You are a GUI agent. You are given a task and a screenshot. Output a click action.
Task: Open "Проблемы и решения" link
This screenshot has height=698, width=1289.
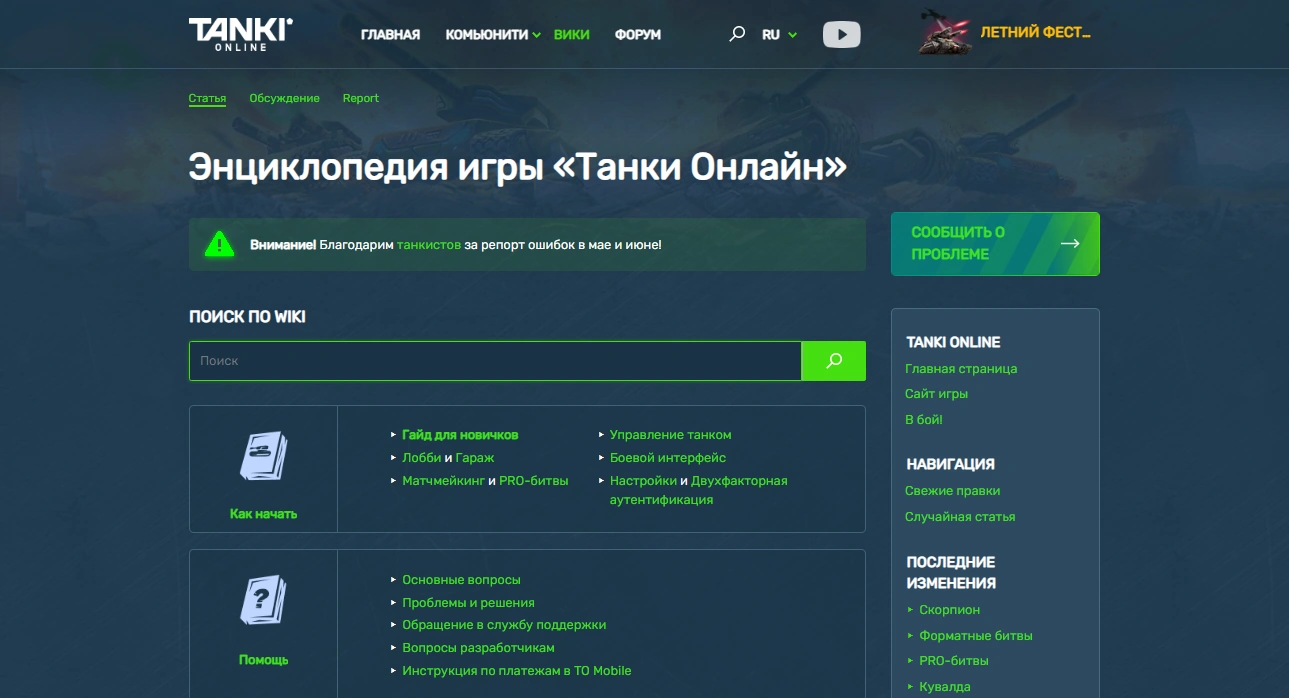(x=468, y=603)
